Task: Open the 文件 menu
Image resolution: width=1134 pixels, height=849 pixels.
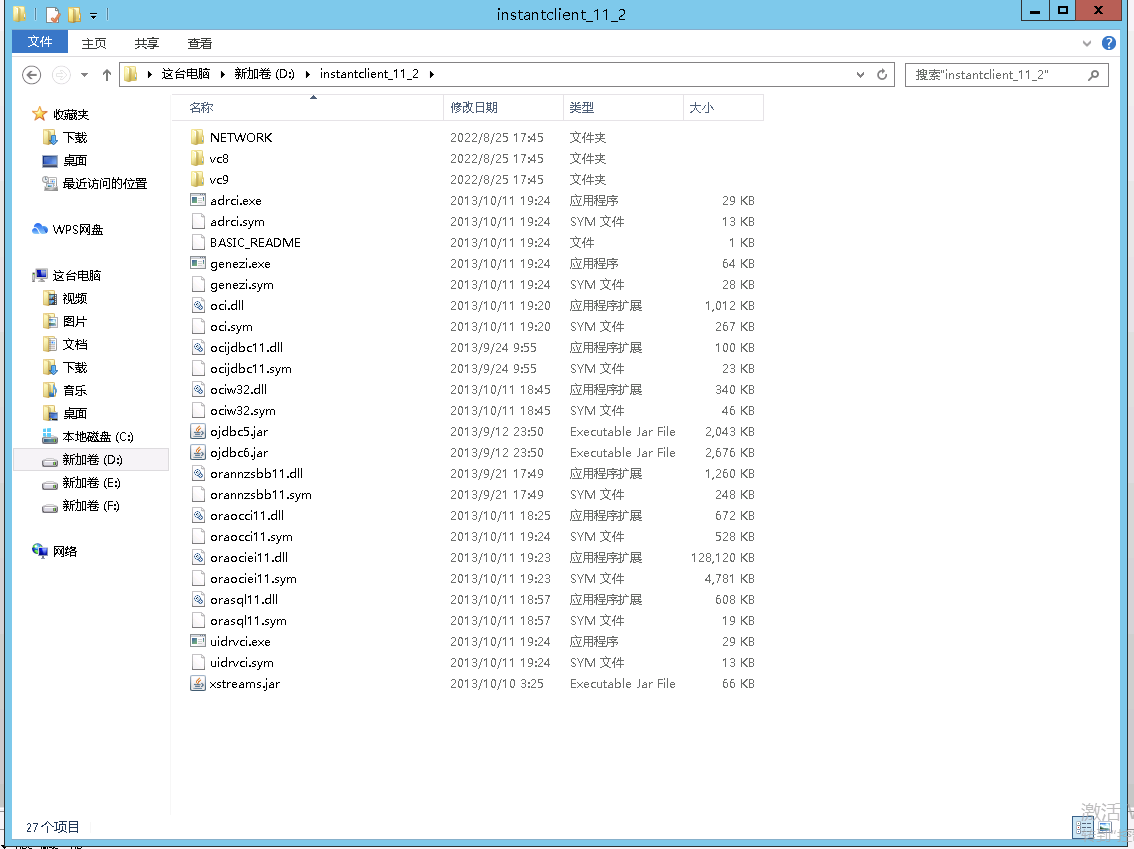Action: [x=40, y=42]
